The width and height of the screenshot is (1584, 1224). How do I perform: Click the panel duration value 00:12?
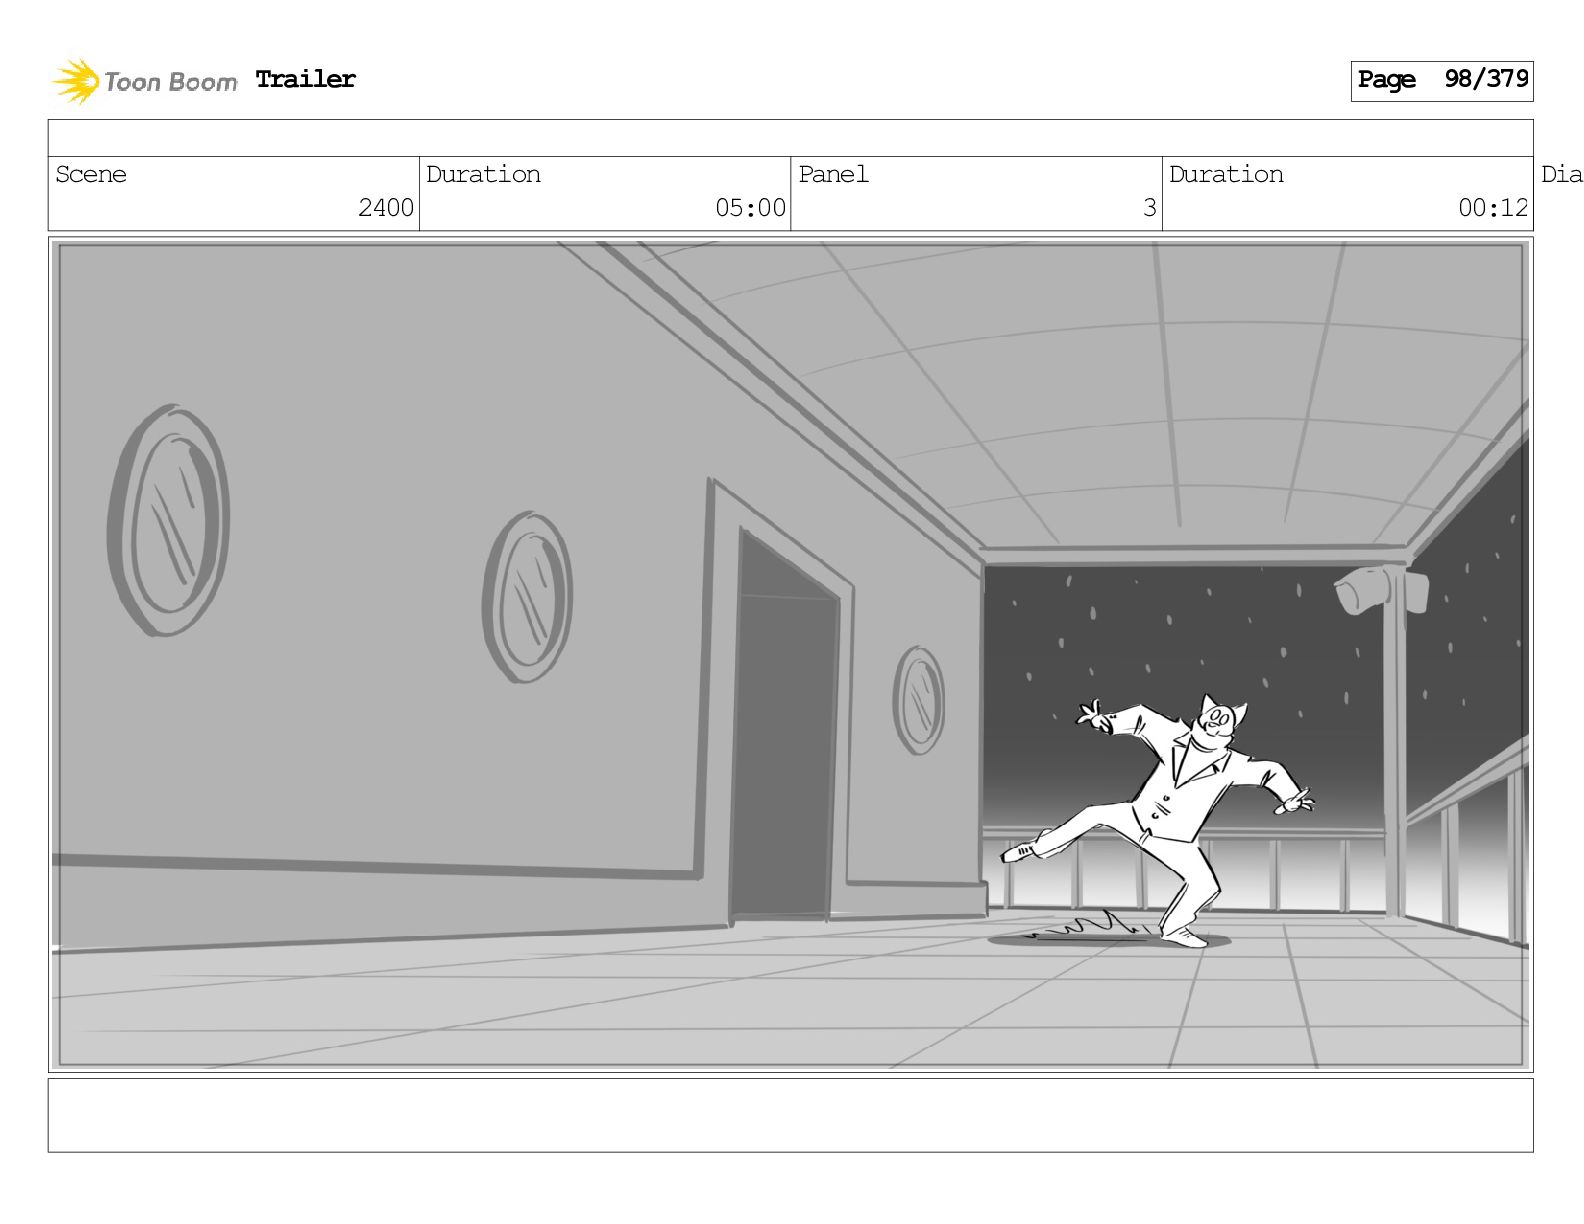tap(1493, 208)
